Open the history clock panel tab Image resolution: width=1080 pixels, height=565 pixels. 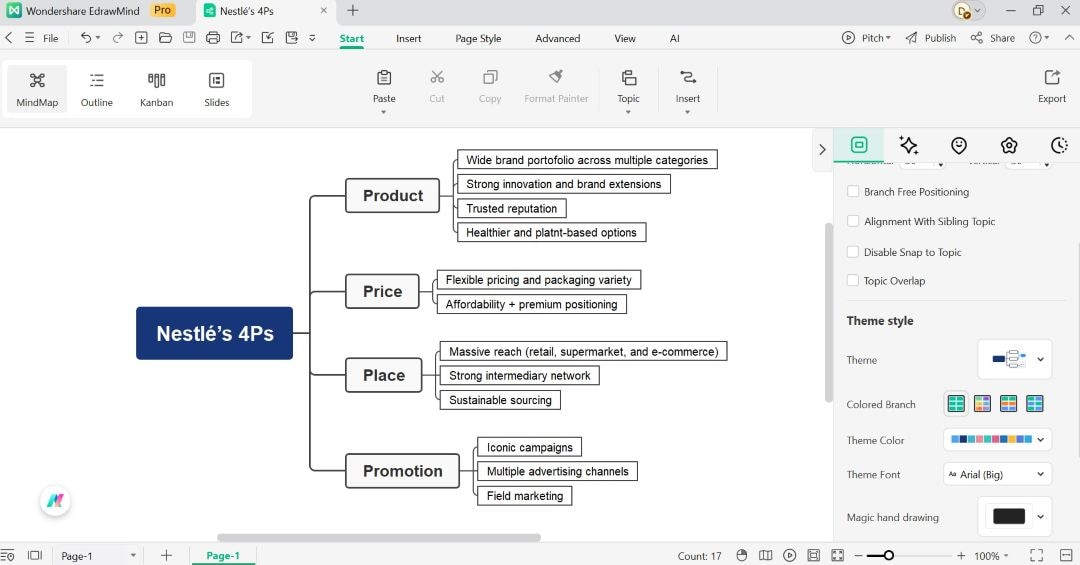[x=1059, y=145]
